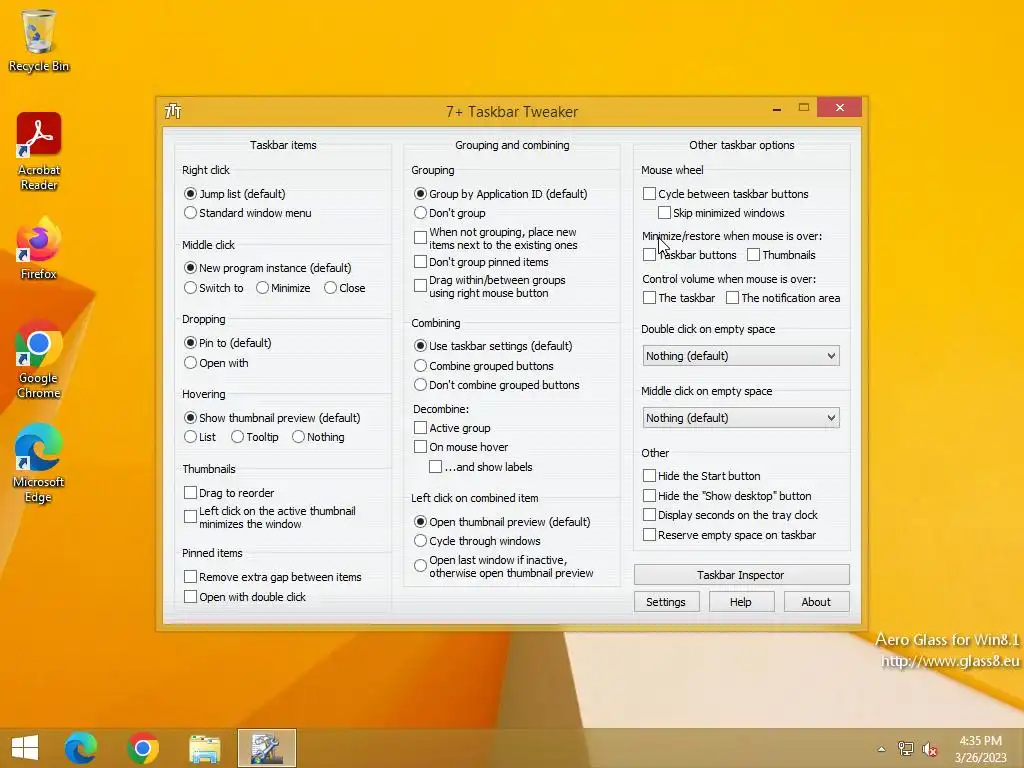This screenshot has width=1024, height=768.
Task: Expand Middle click on empty space dropdown
Action: click(741, 418)
